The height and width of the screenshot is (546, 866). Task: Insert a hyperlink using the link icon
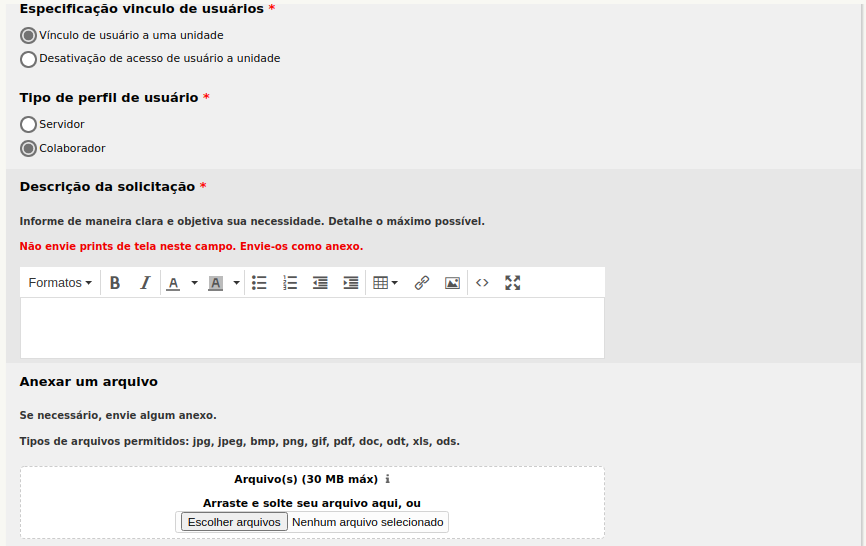pos(422,283)
